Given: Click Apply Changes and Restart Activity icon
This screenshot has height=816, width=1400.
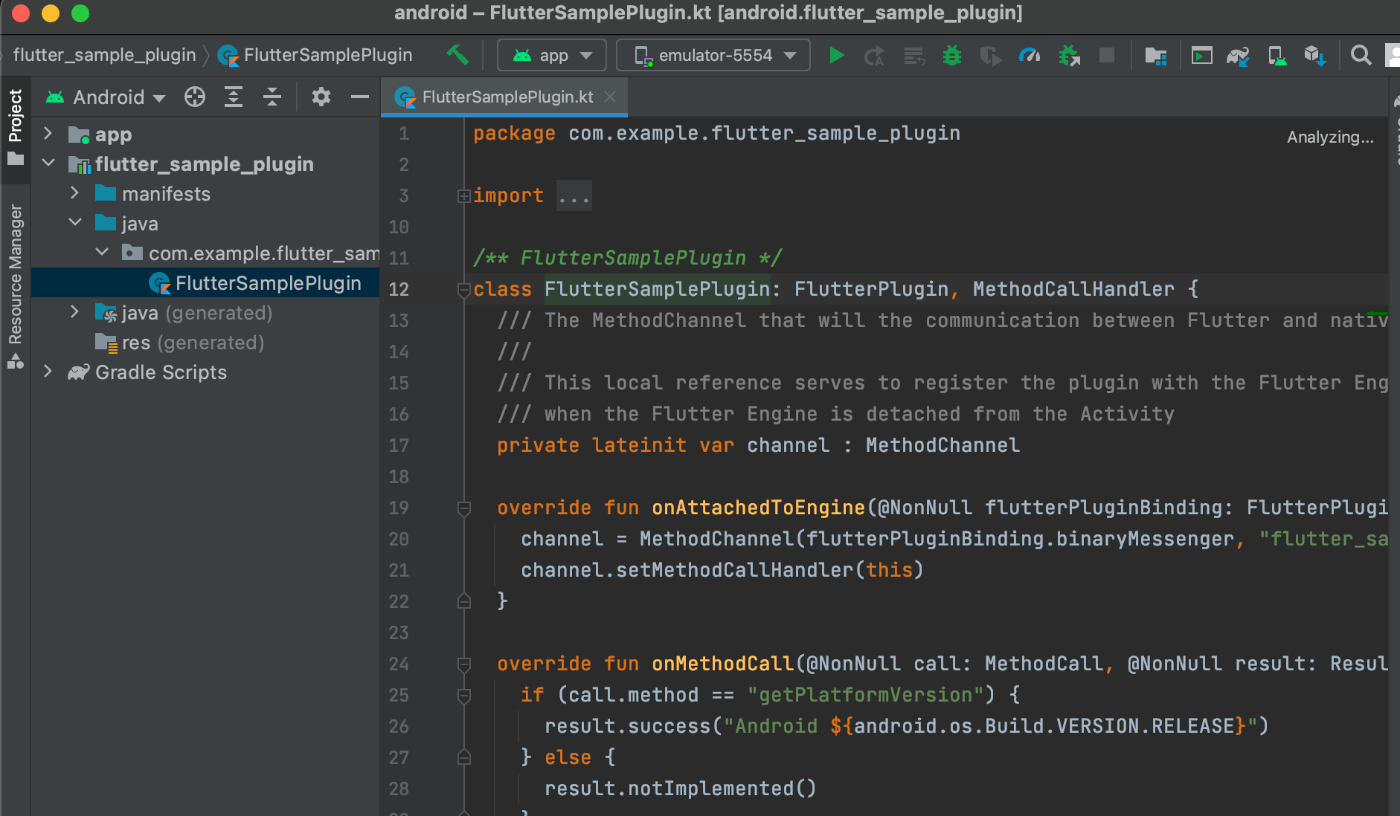Looking at the screenshot, I should (x=874, y=55).
